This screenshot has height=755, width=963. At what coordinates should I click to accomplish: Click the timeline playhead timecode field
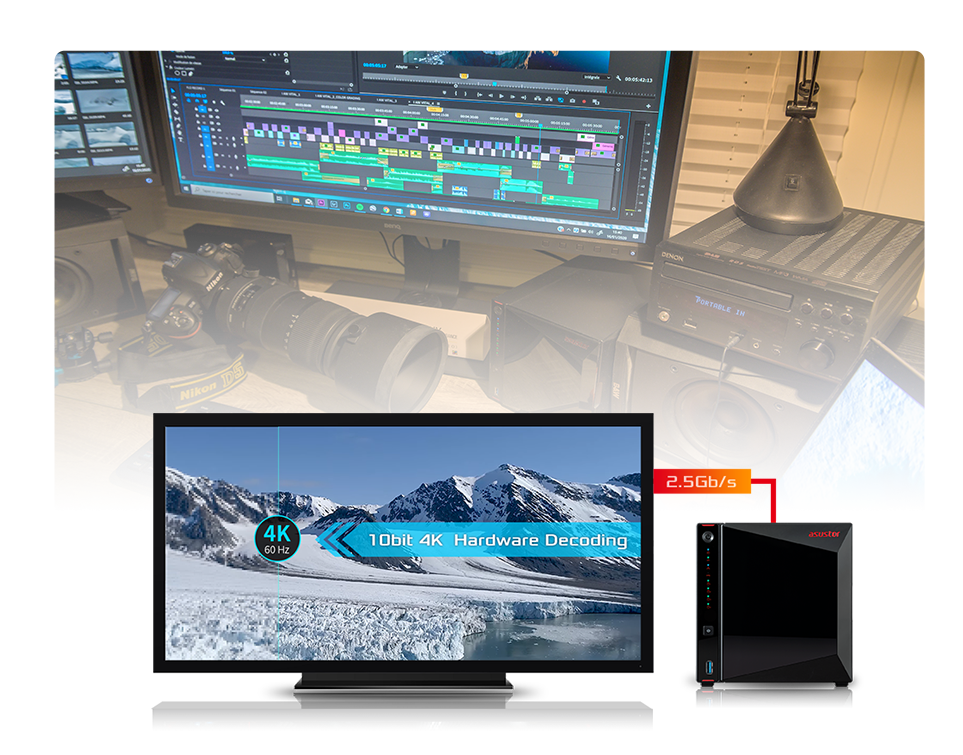click(195, 95)
